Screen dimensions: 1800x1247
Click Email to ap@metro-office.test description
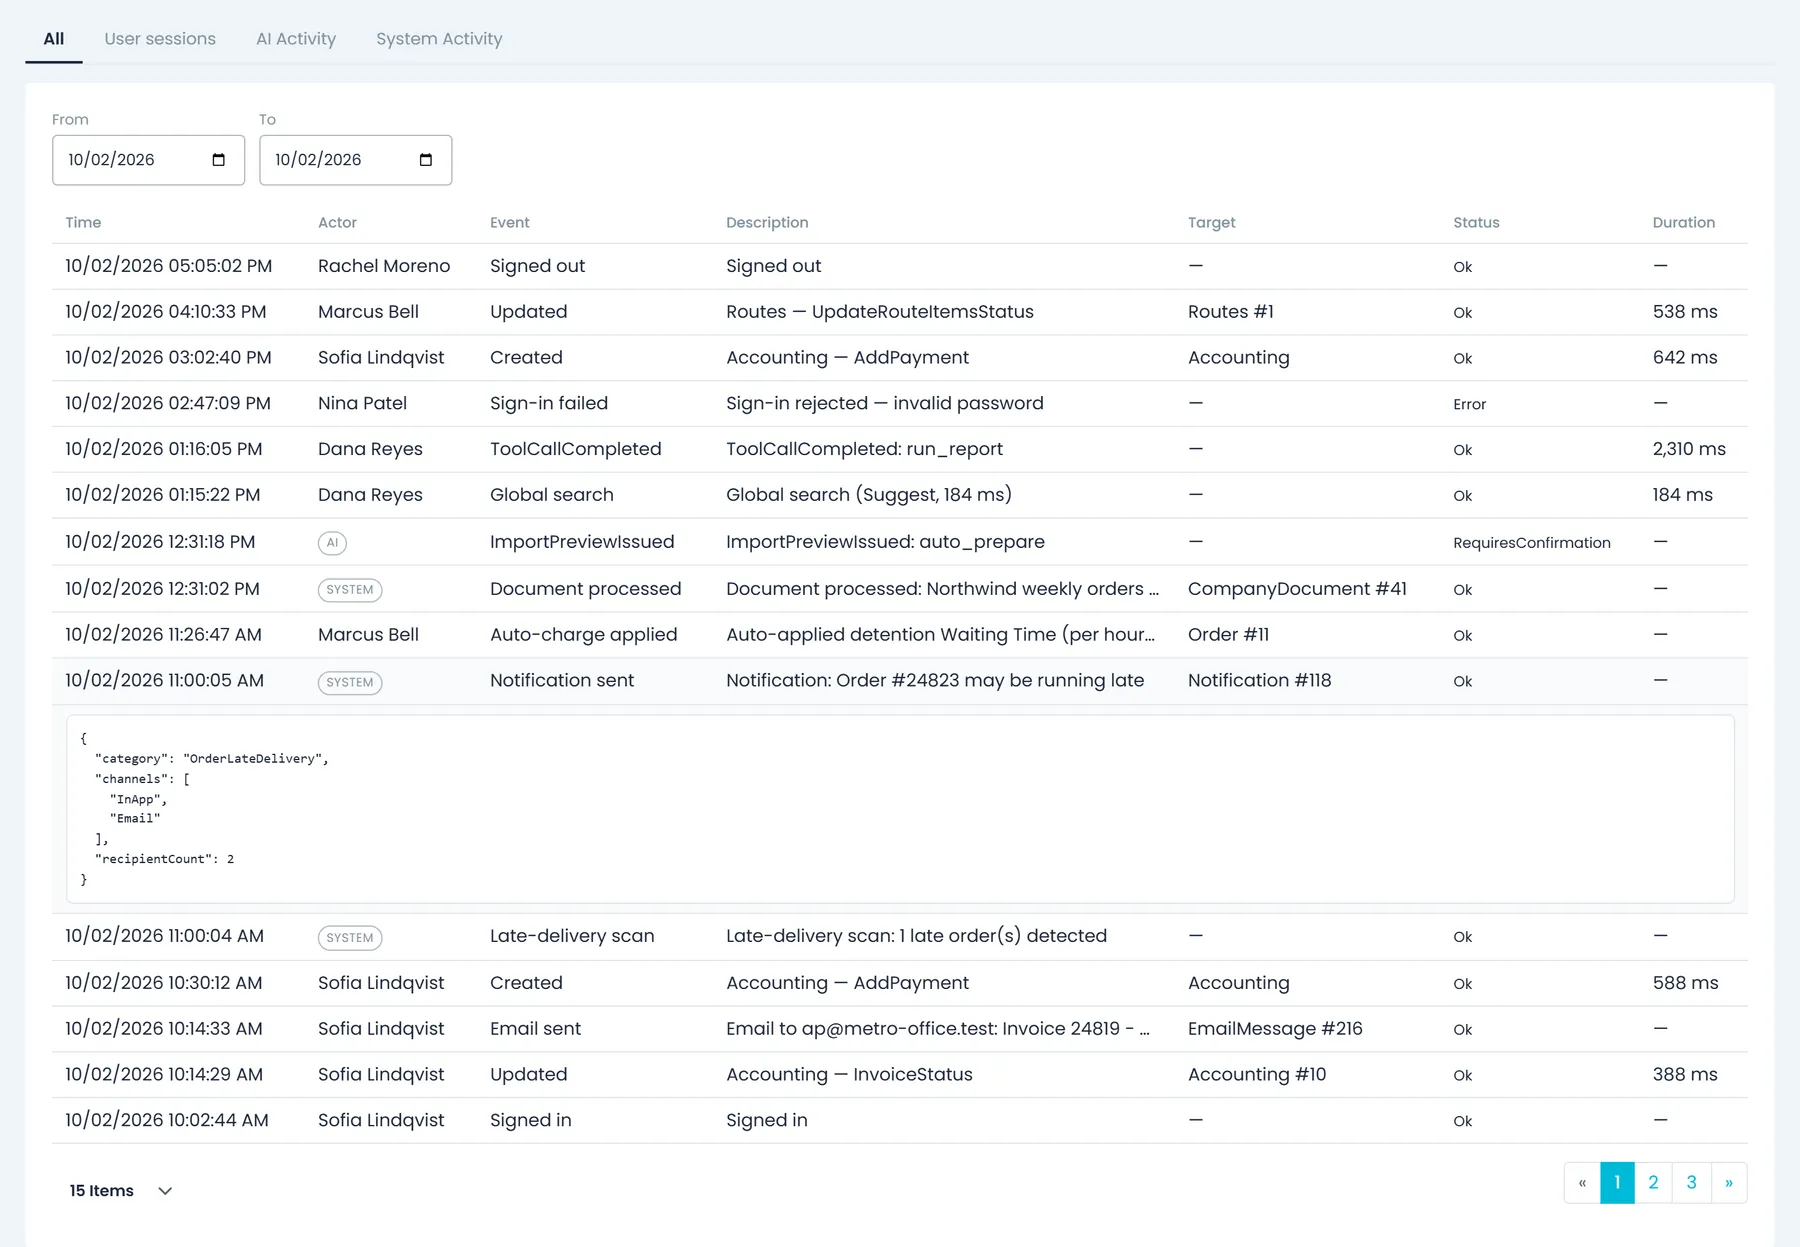tap(938, 1029)
